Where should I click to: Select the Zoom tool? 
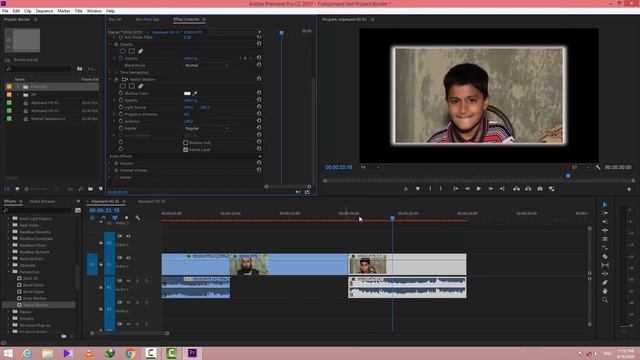coord(604,300)
